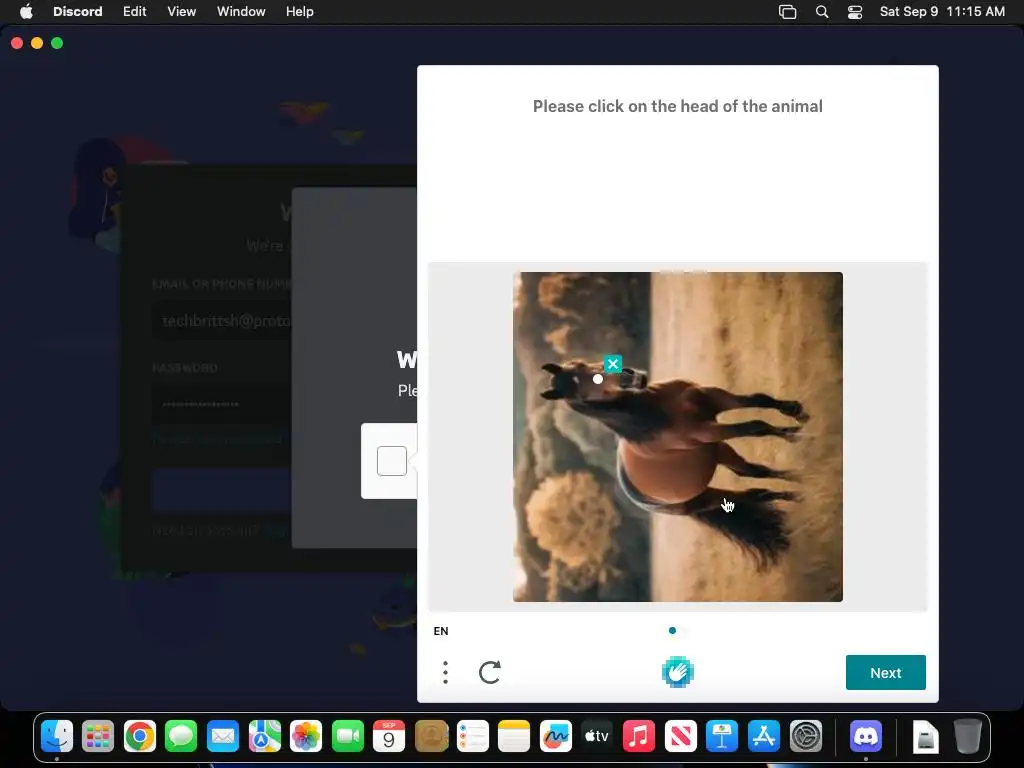Click the Next button
The height and width of the screenshot is (768, 1024).
[886, 673]
